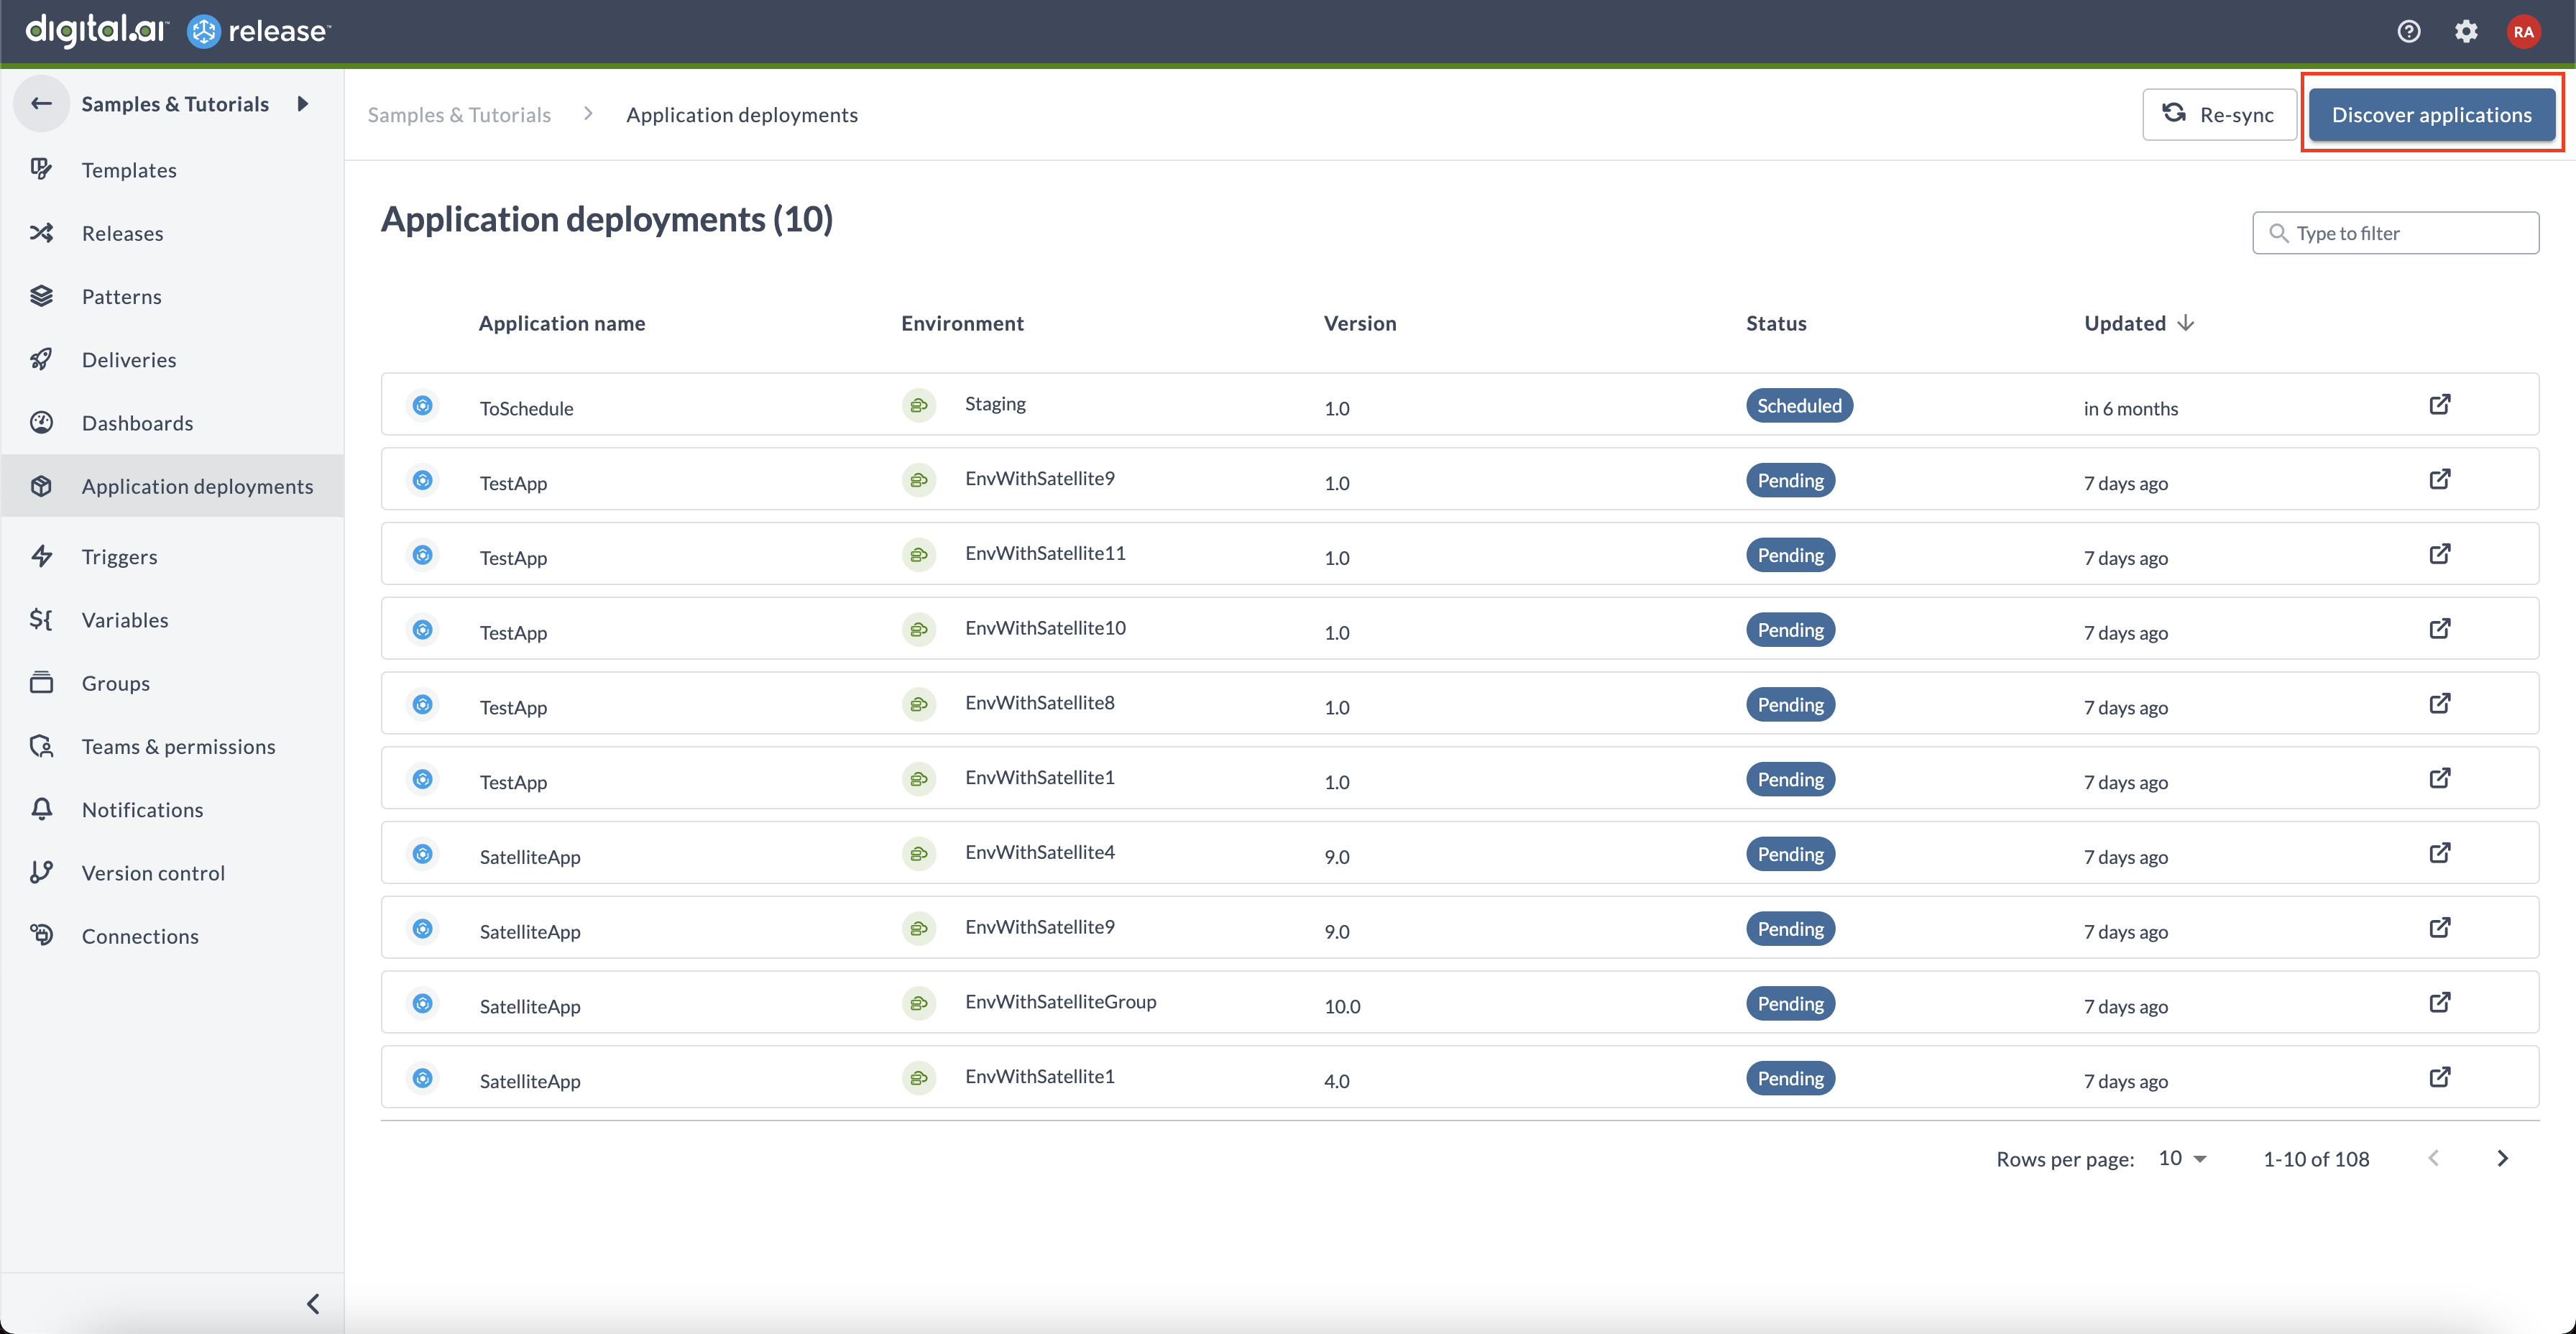Click the Re-sync button
Viewport: 2576px width, 1334px height.
pyautogui.click(x=2220, y=114)
